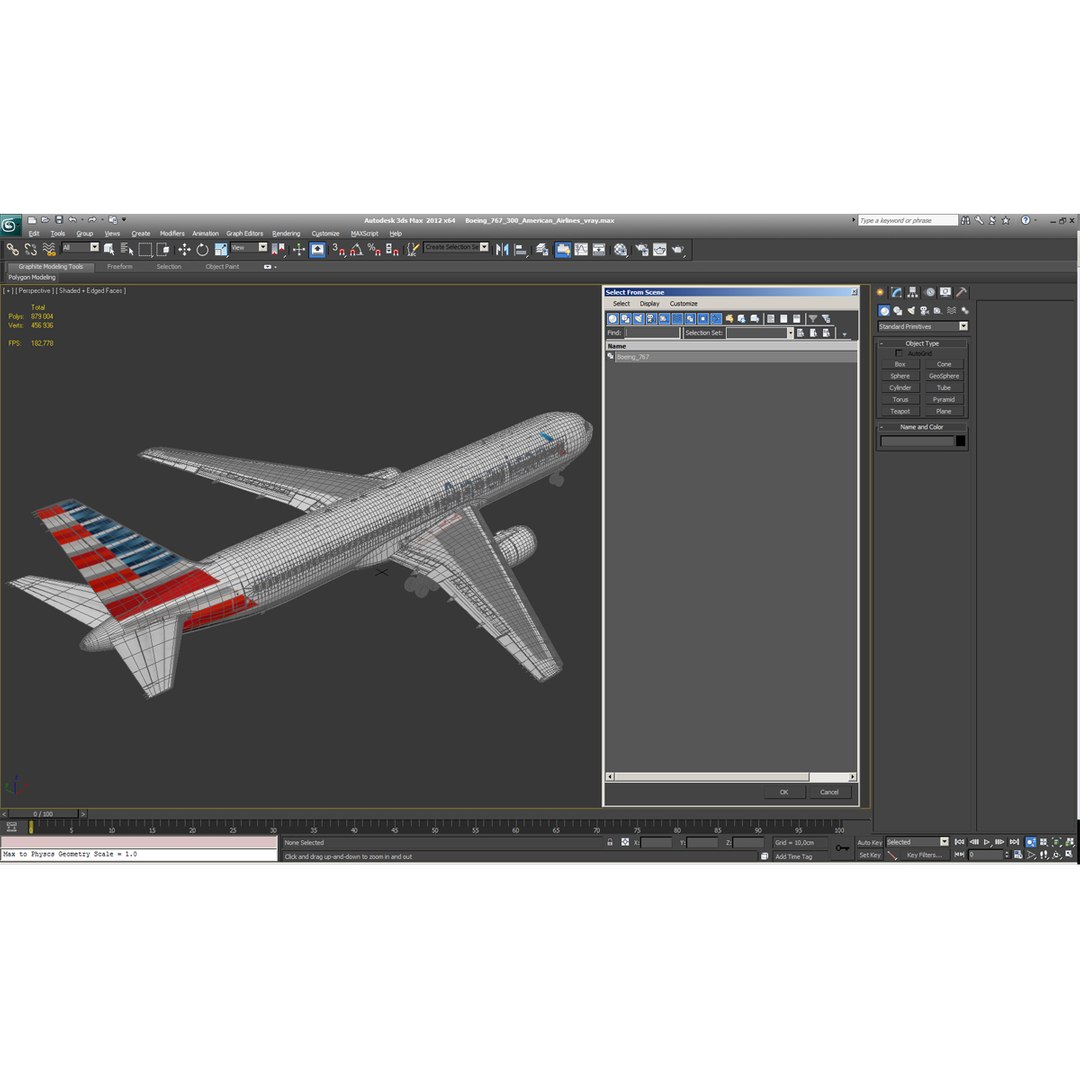Click the Mirror tool icon
Image resolution: width=1080 pixels, height=1080 pixels.
[x=502, y=249]
